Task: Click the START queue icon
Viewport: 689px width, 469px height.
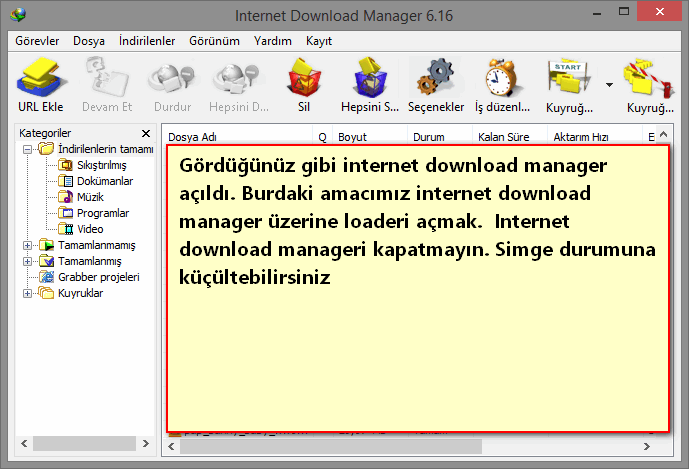Action: pyautogui.click(x=569, y=77)
